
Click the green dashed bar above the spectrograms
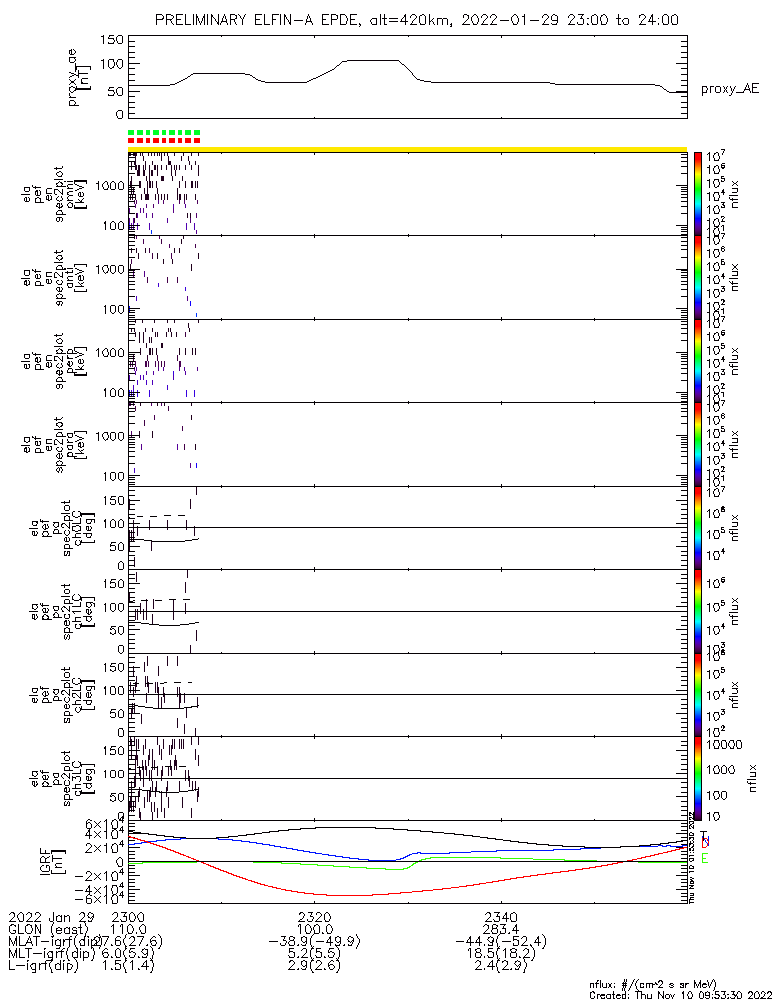[x=164, y=132]
